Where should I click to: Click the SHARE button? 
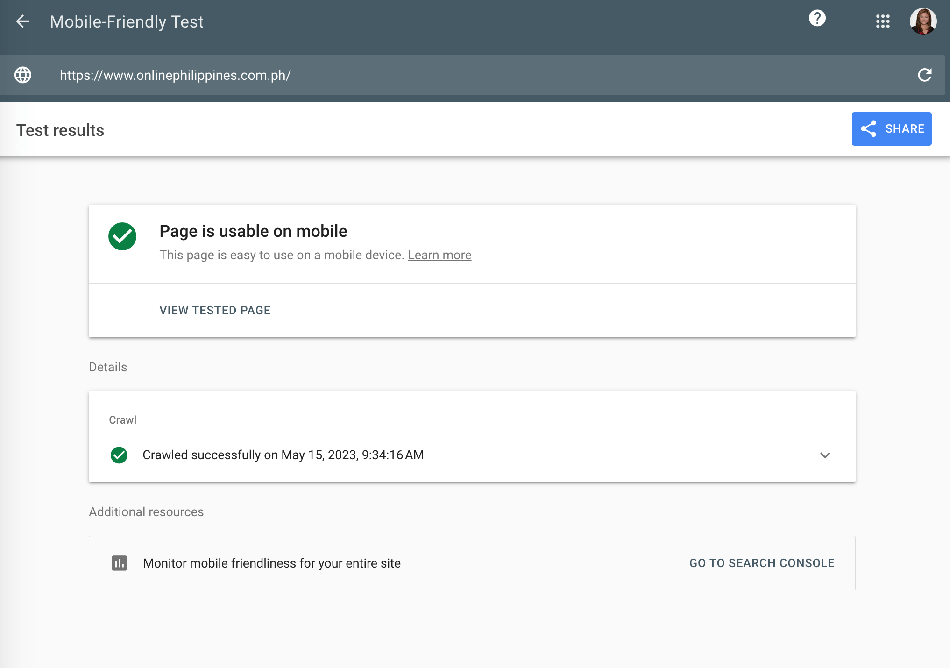tap(891, 128)
